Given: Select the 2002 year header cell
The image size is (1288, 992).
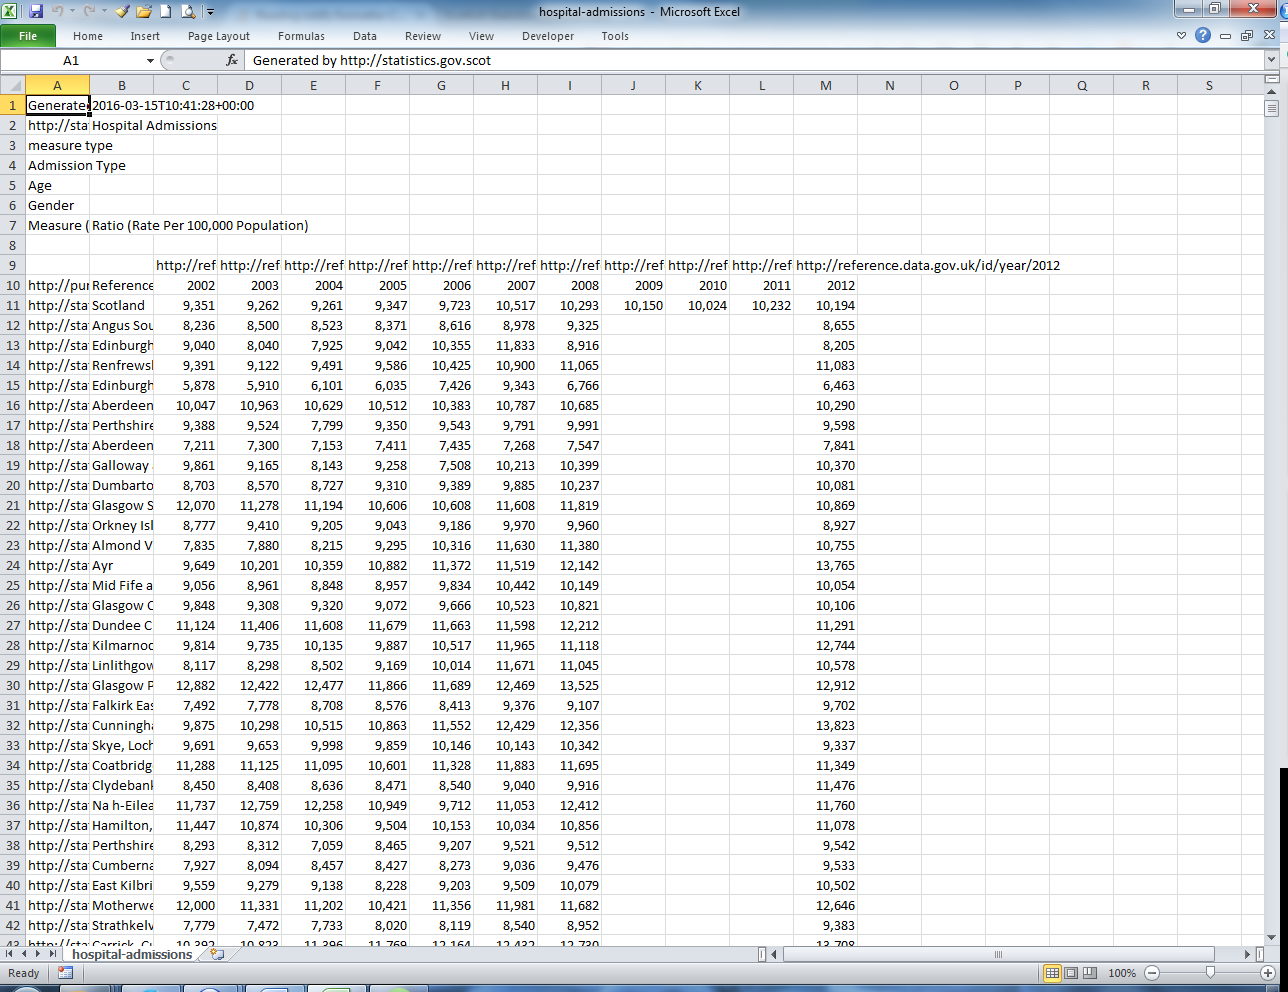Looking at the screenshot, I should 185,286.
